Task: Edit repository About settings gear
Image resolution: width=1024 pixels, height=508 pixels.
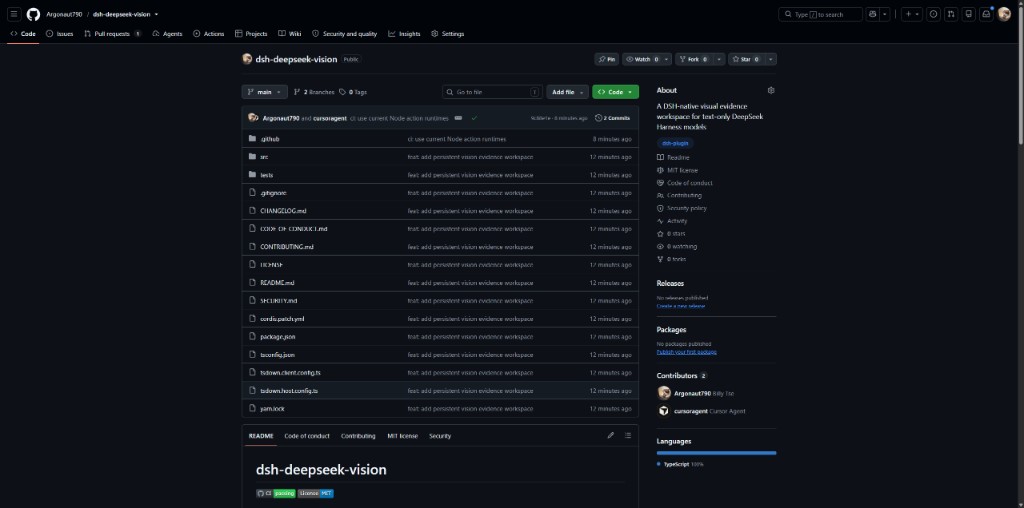Action: coord(771,91)
